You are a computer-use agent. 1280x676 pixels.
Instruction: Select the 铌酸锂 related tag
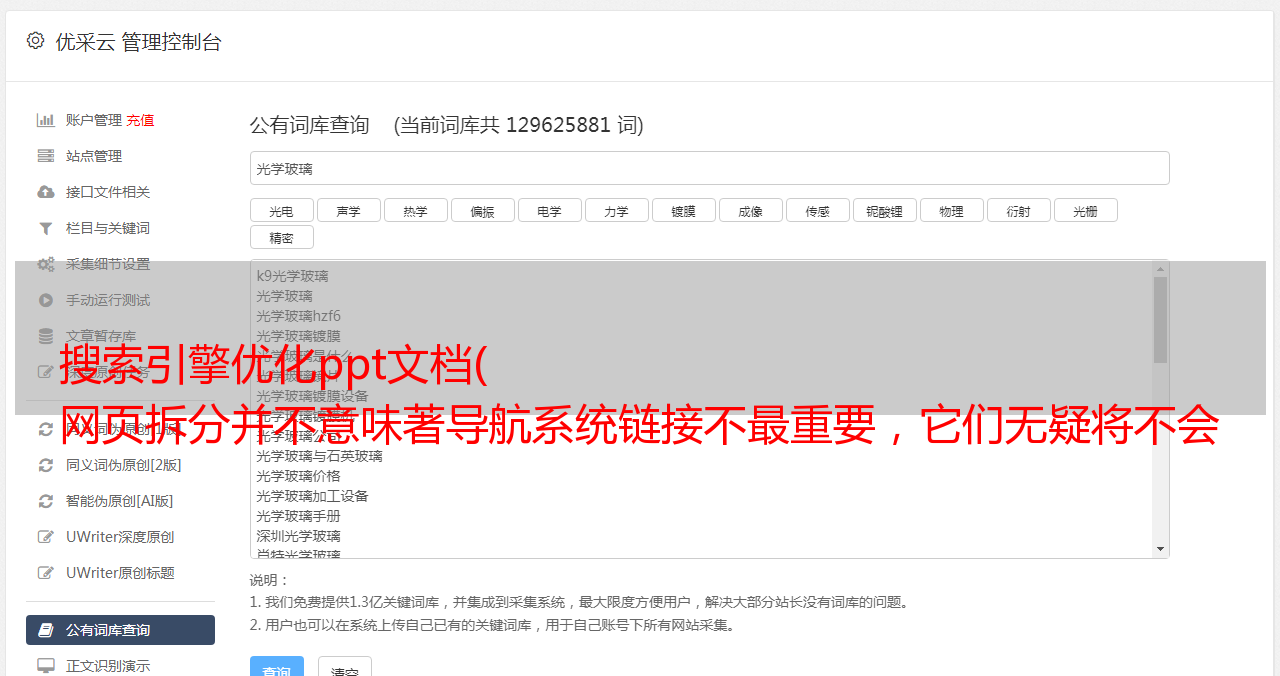(884, 210)
